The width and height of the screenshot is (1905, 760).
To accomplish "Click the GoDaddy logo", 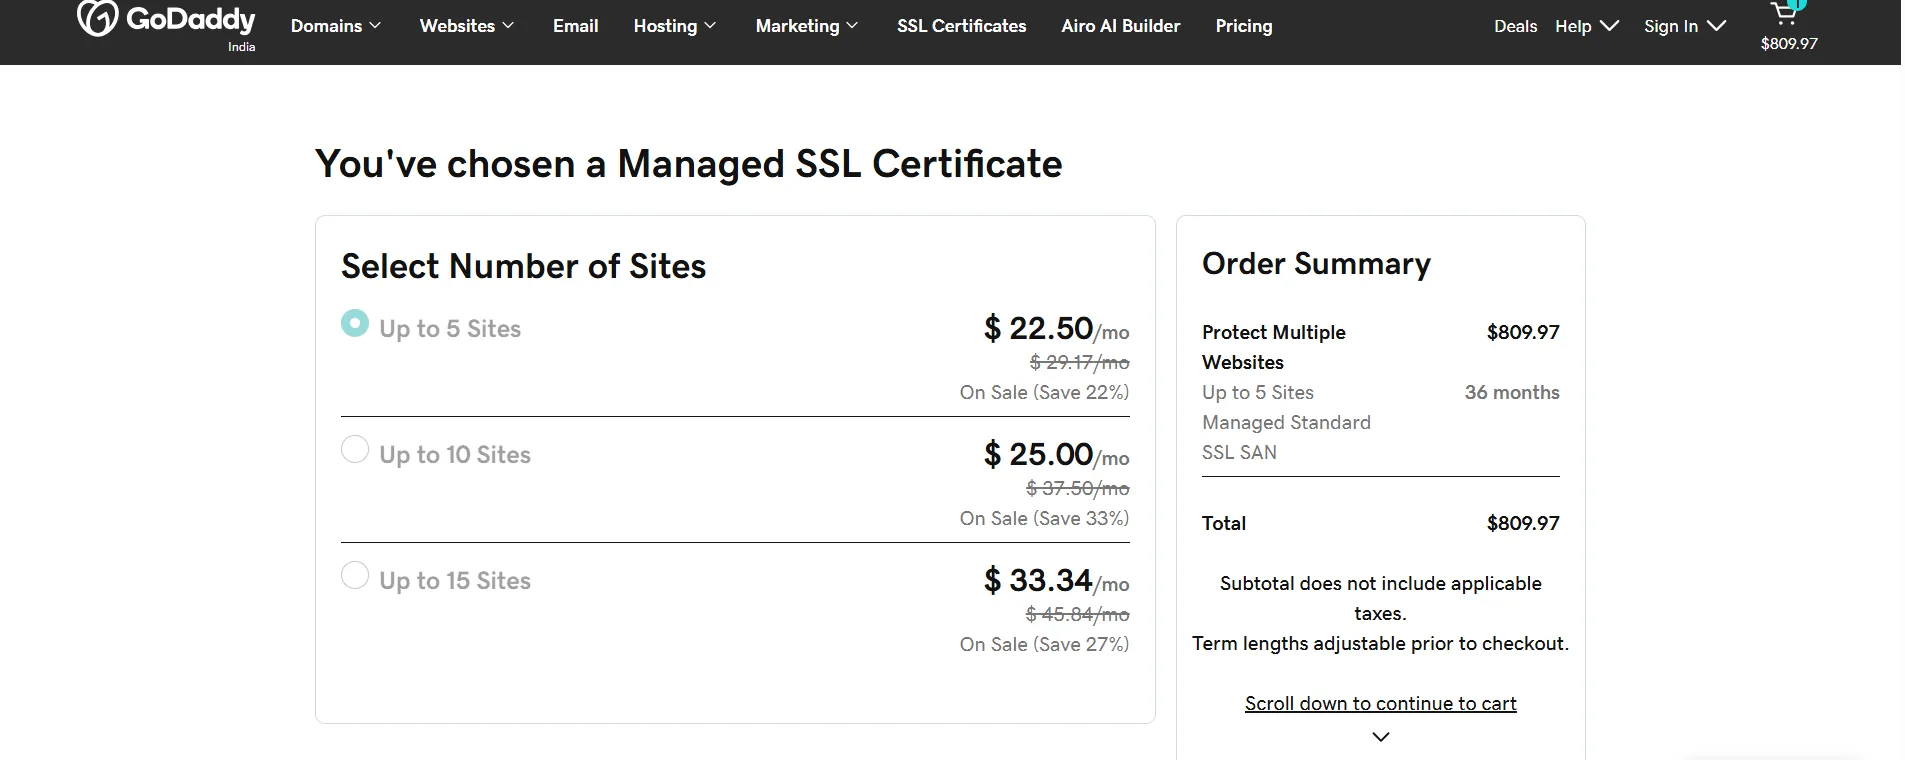I will pos(166,19).
